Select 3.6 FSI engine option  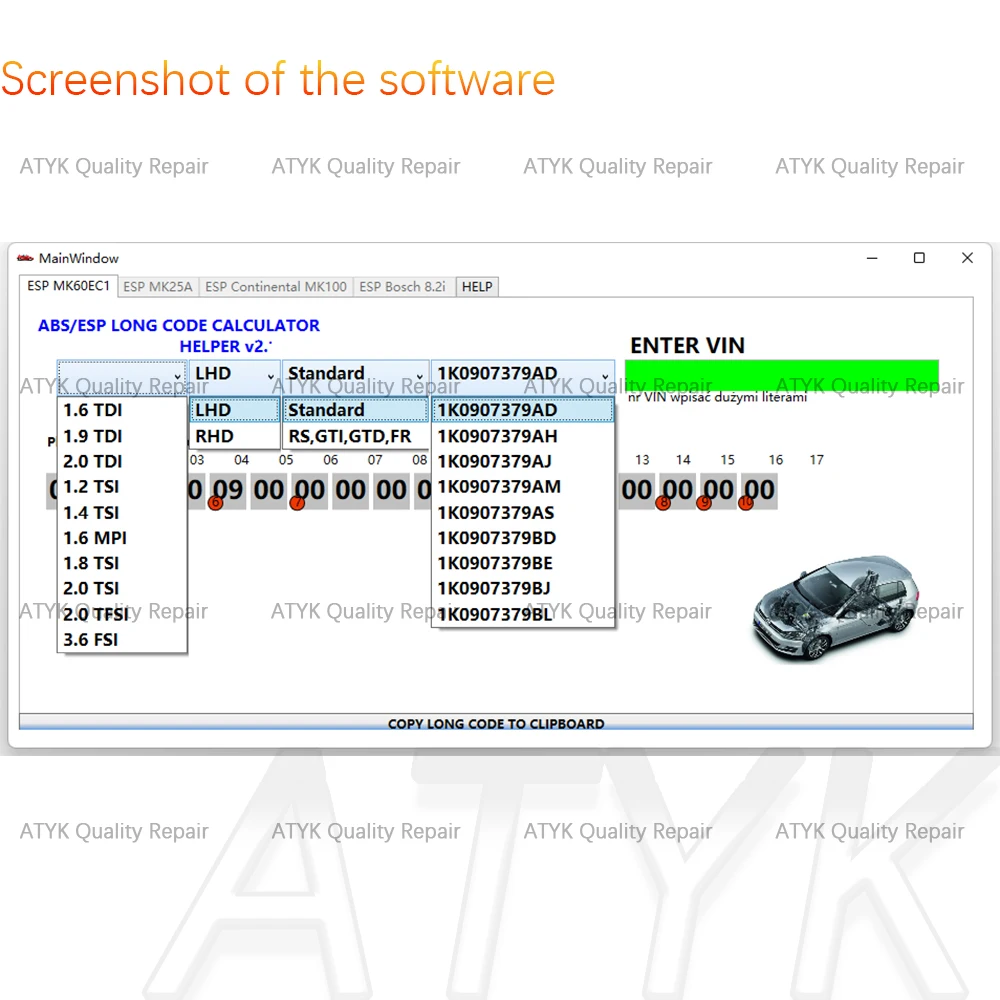coord(122,640)
